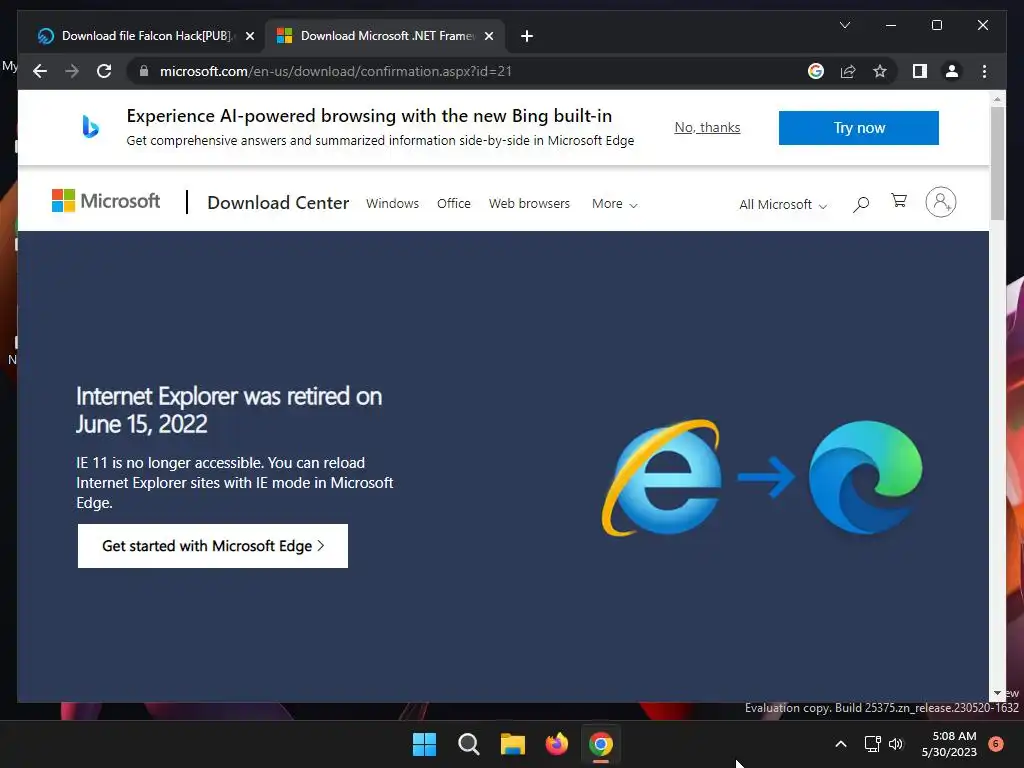The image size is (1024, 768).
Task: Click the Internet Explorer logo image
Action: 662,477
